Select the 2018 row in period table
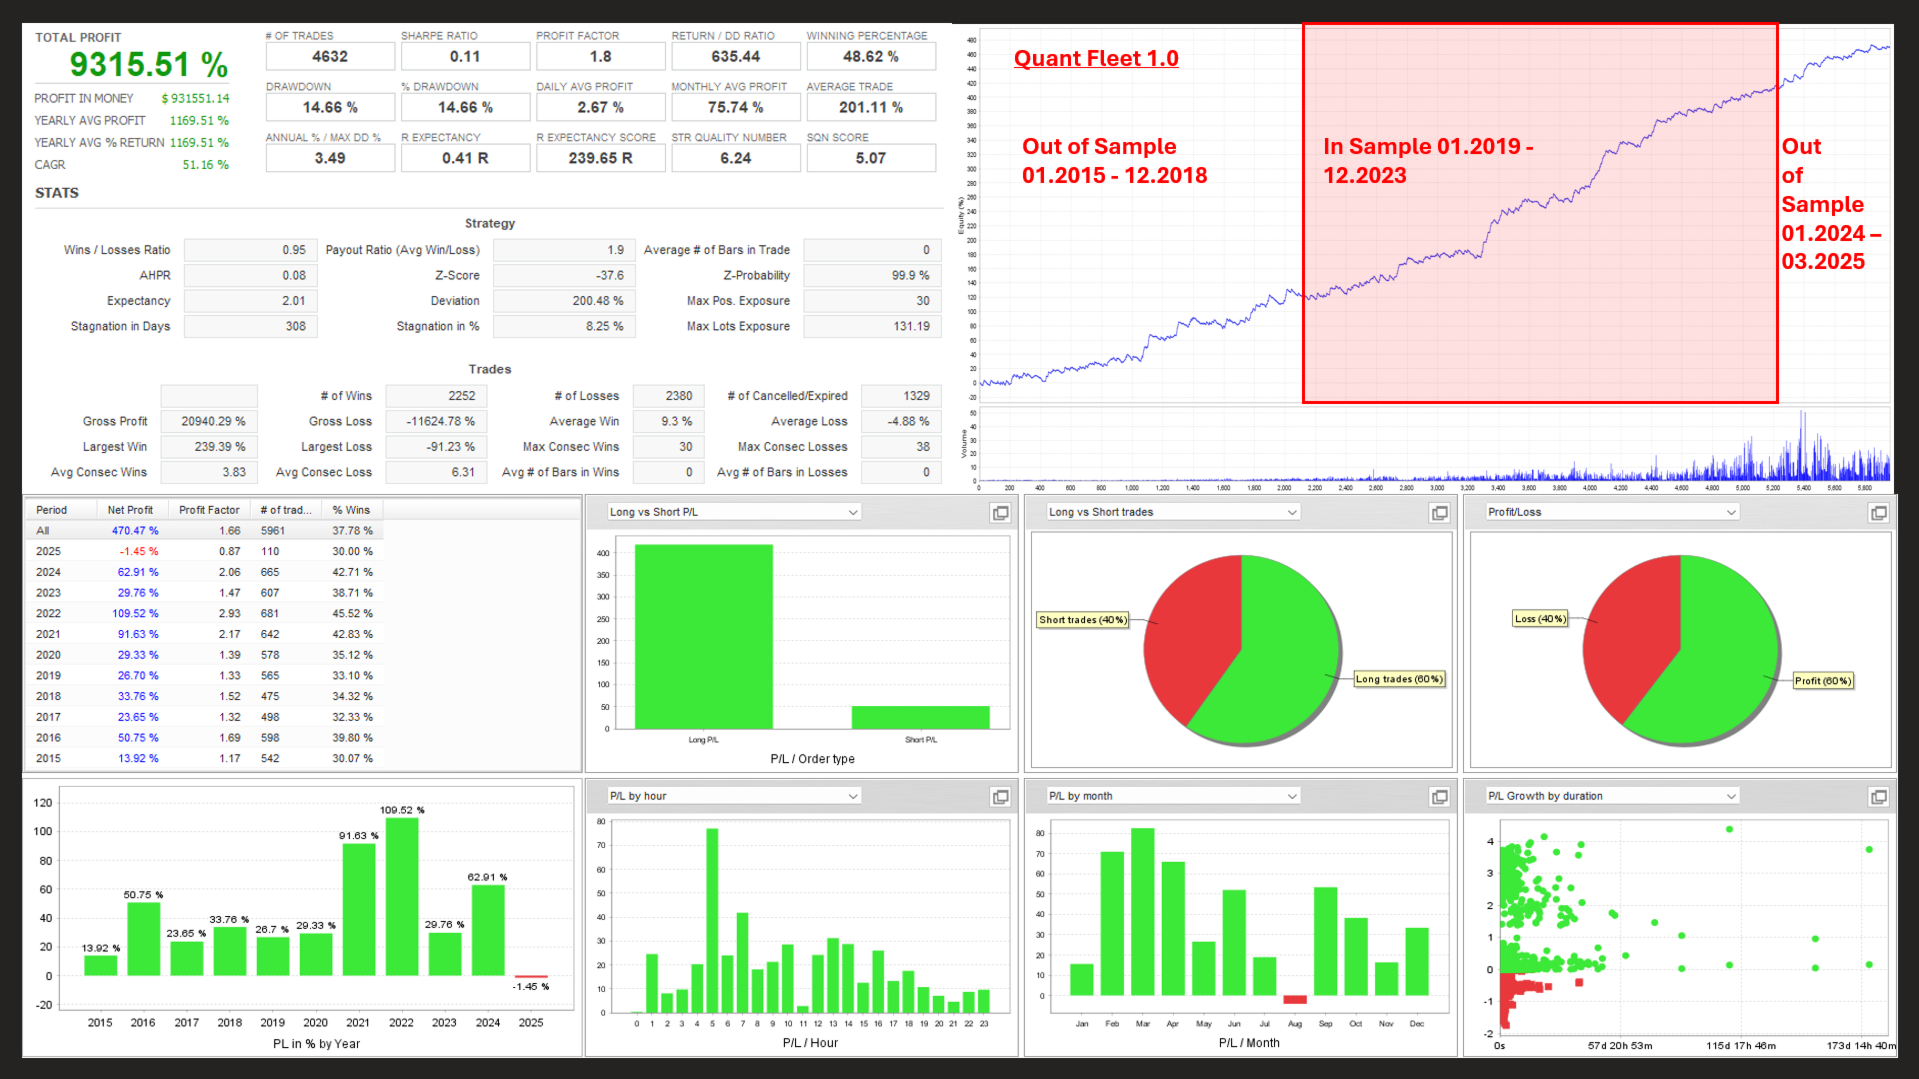The image size is (1919, 1079). [204, 696]
